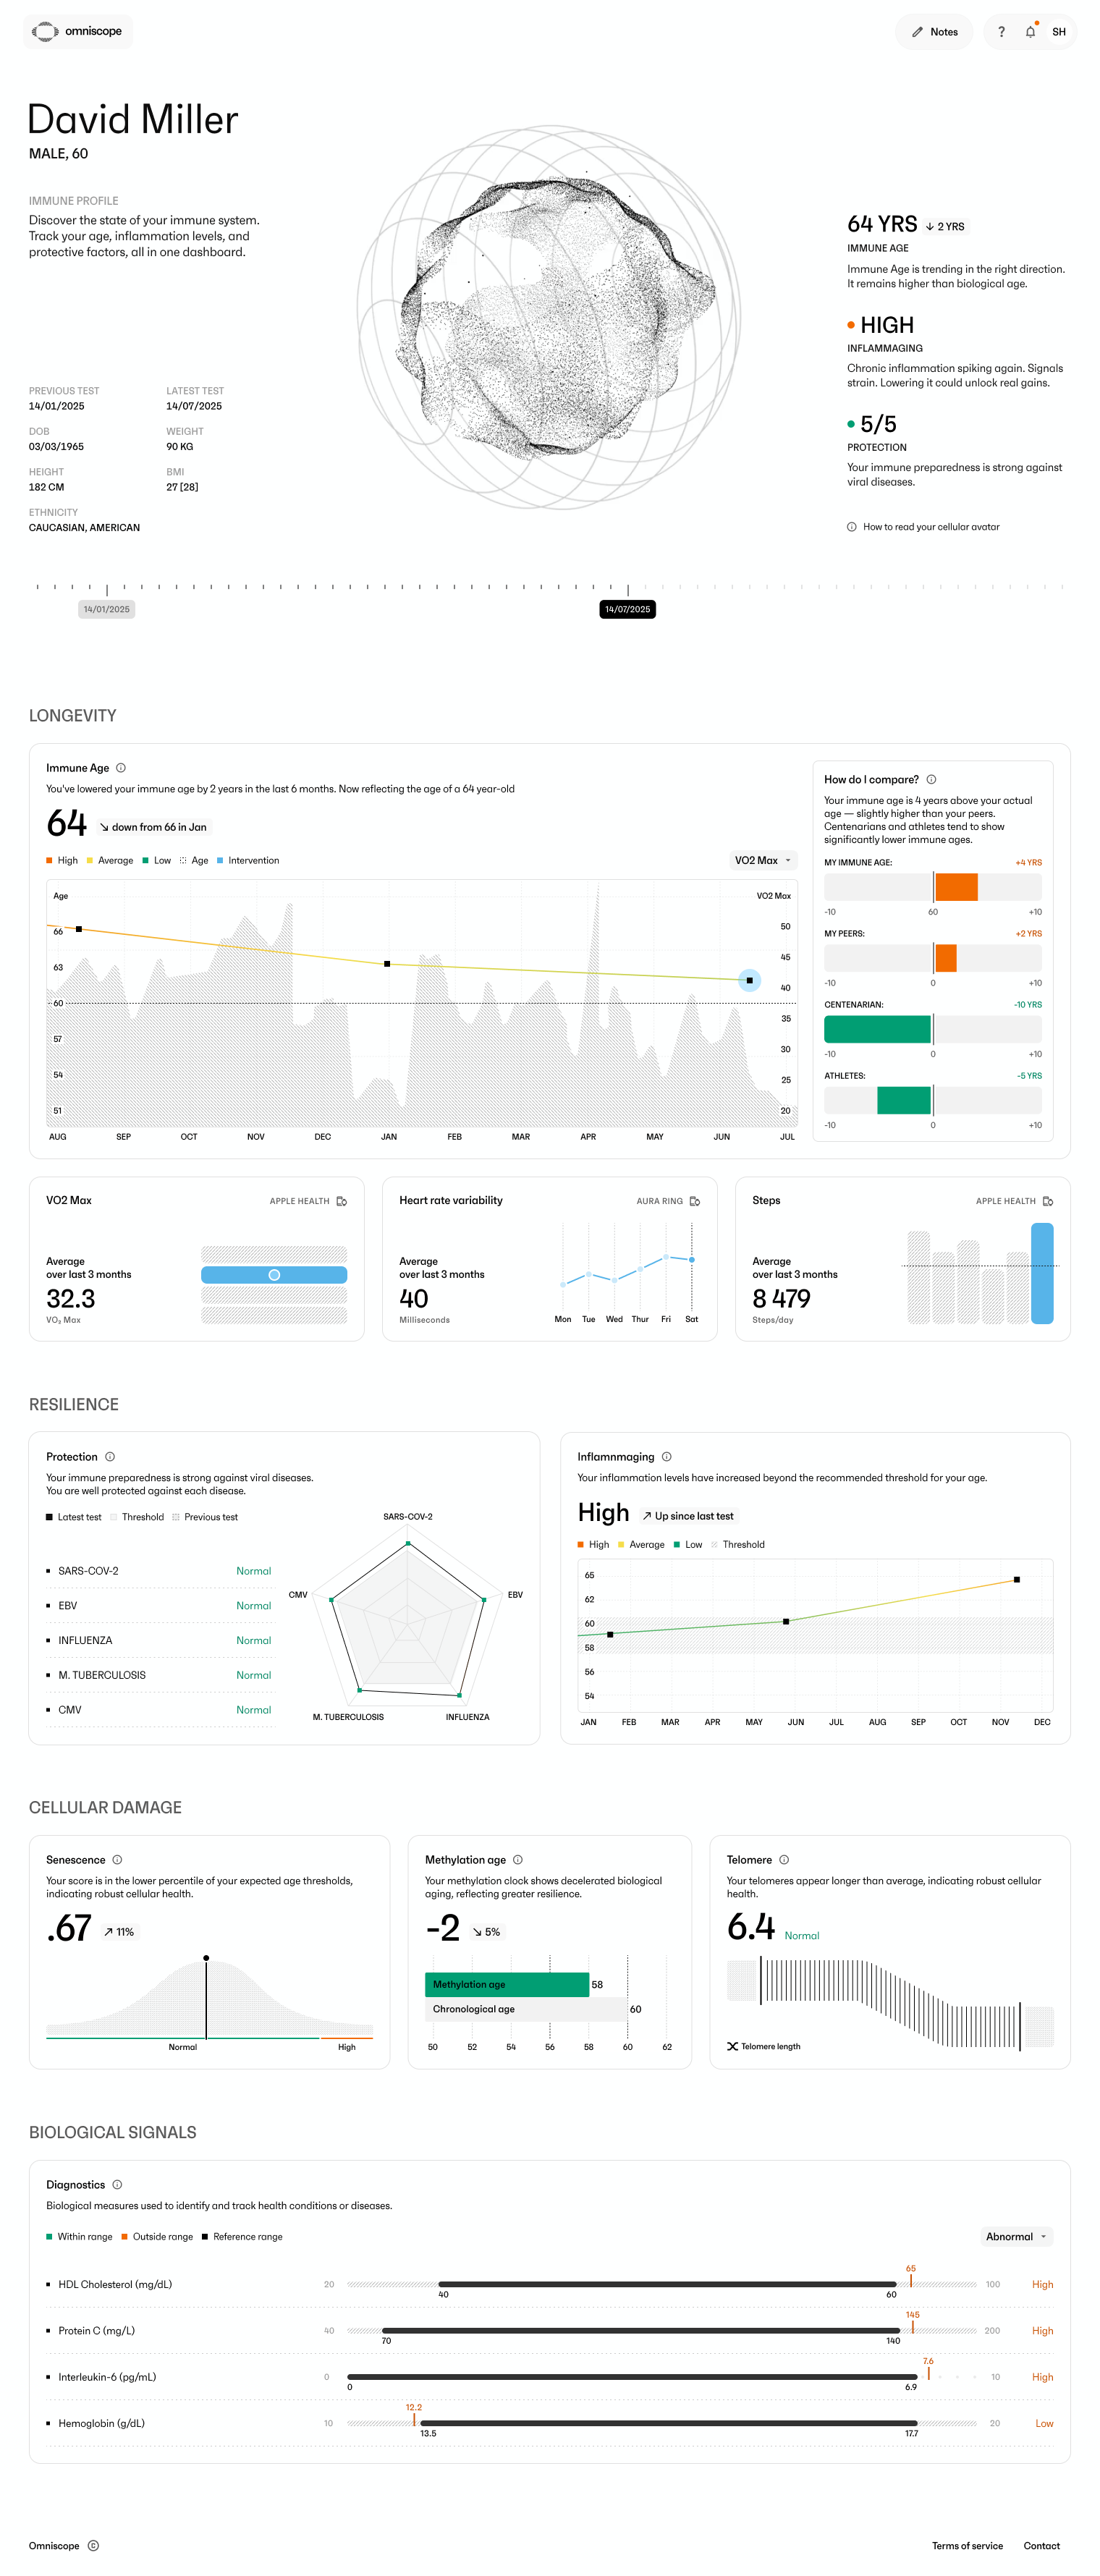Select the INFLUENZA row
This screenshot has width=1100, height=2576.
pos(159,1641)
